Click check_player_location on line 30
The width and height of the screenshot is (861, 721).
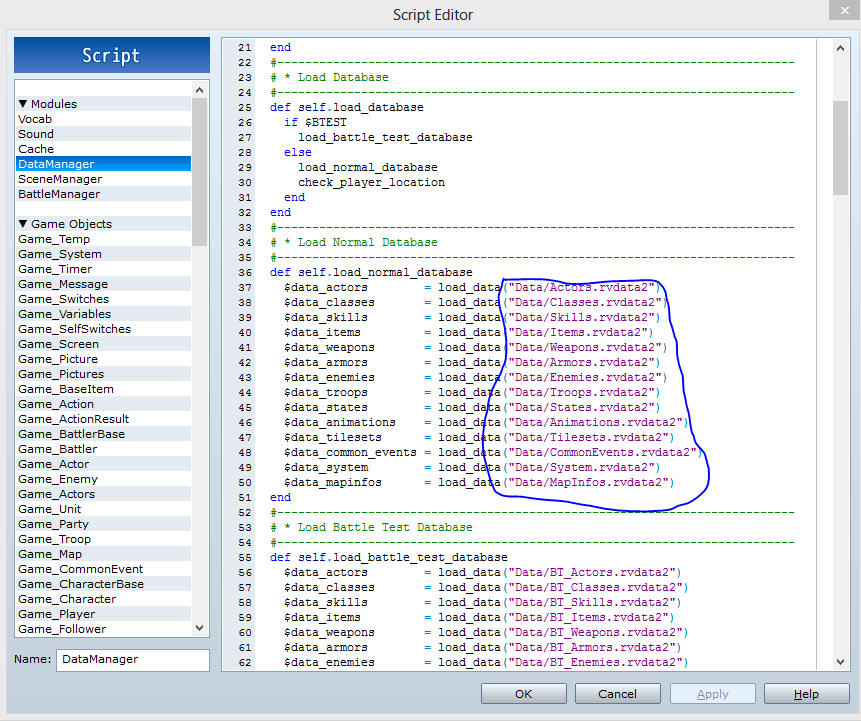(x=371, y=182)
